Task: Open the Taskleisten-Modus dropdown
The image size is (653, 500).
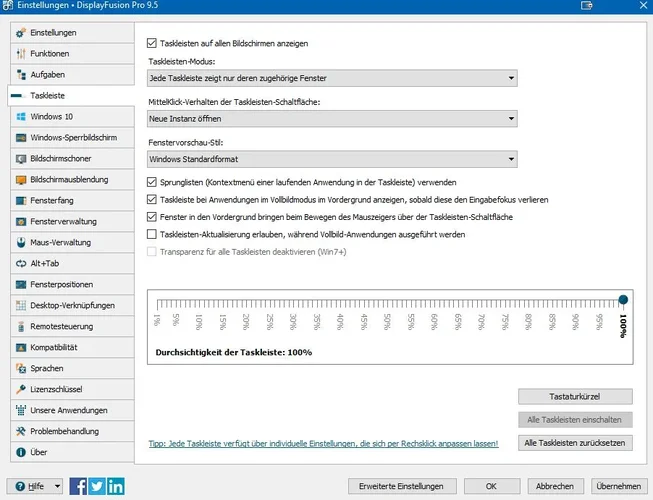Action: (x=332, y=78)
